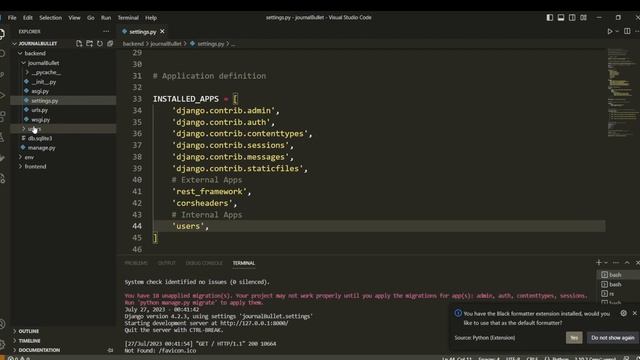Create a new file in JOURNALBULLET explorer
The image size is (640, 360).
click(x=79, y=43)
